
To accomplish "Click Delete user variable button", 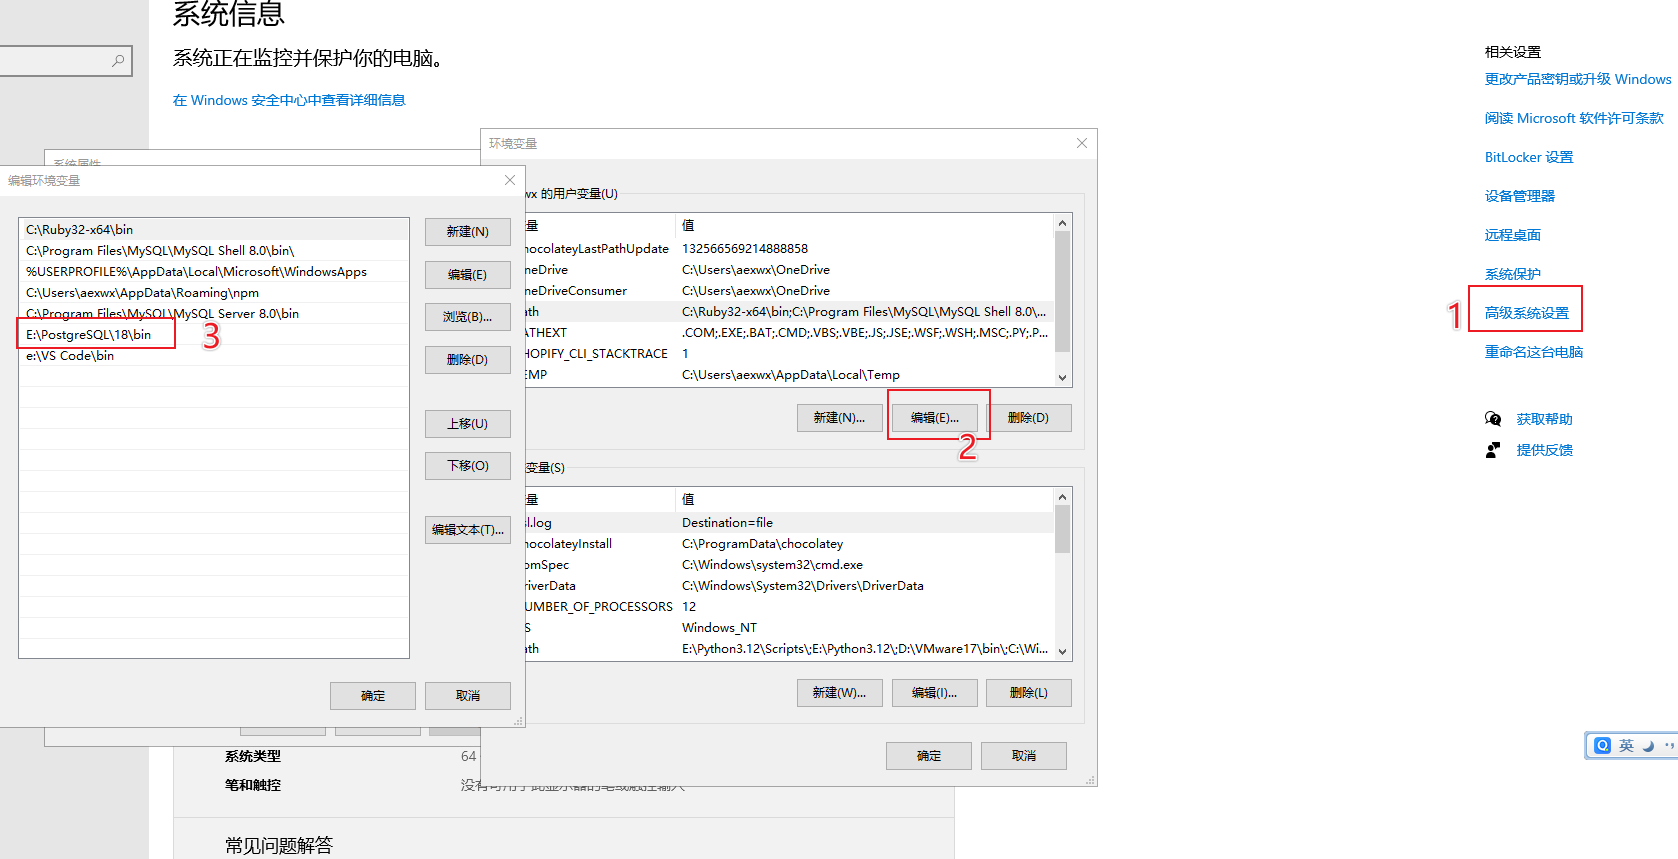I will 1029,418.
